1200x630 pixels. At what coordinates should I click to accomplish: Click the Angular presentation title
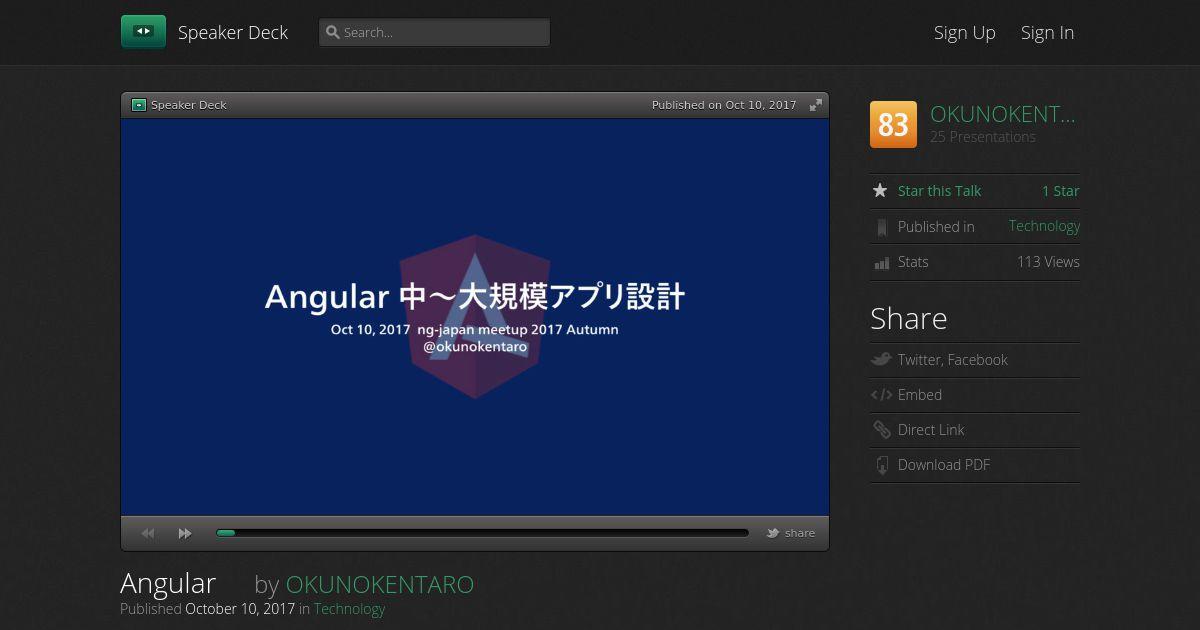point(168,584)
